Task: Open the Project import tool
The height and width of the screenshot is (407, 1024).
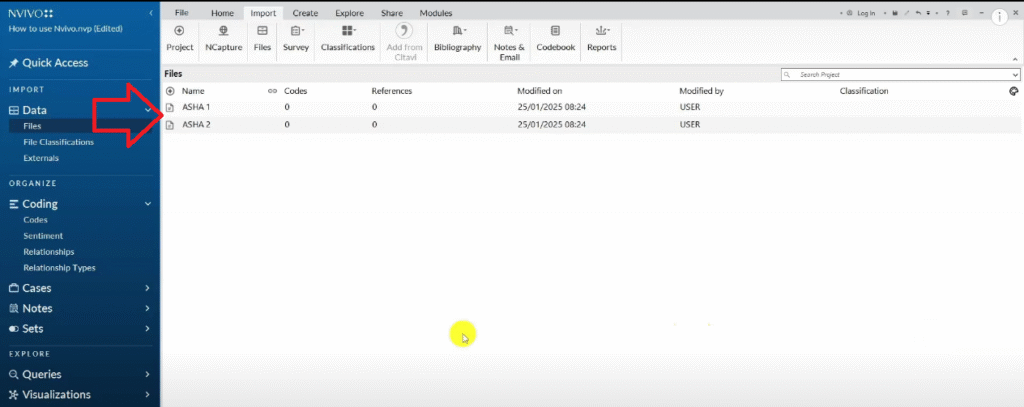Action: click(x=180, y=38)
